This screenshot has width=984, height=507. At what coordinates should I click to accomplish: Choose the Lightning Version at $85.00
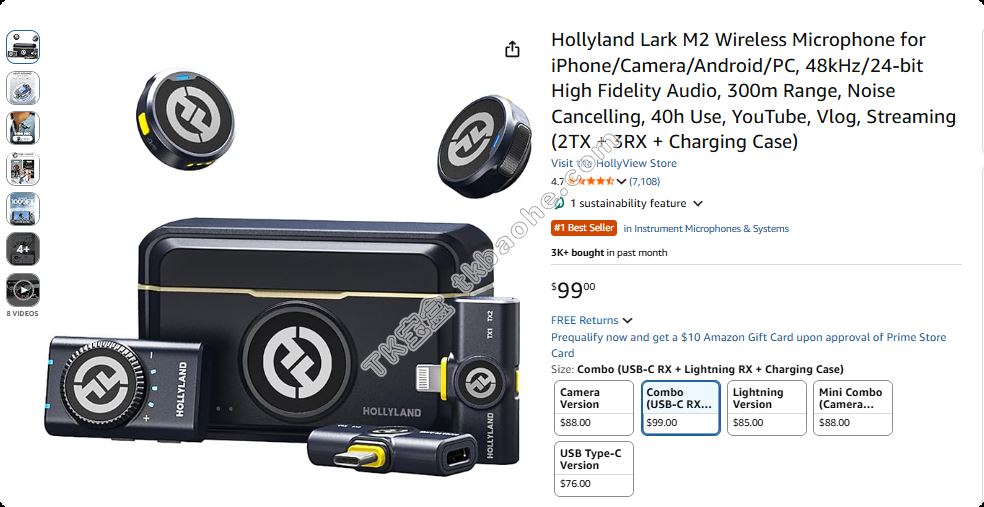pos(766,408)
